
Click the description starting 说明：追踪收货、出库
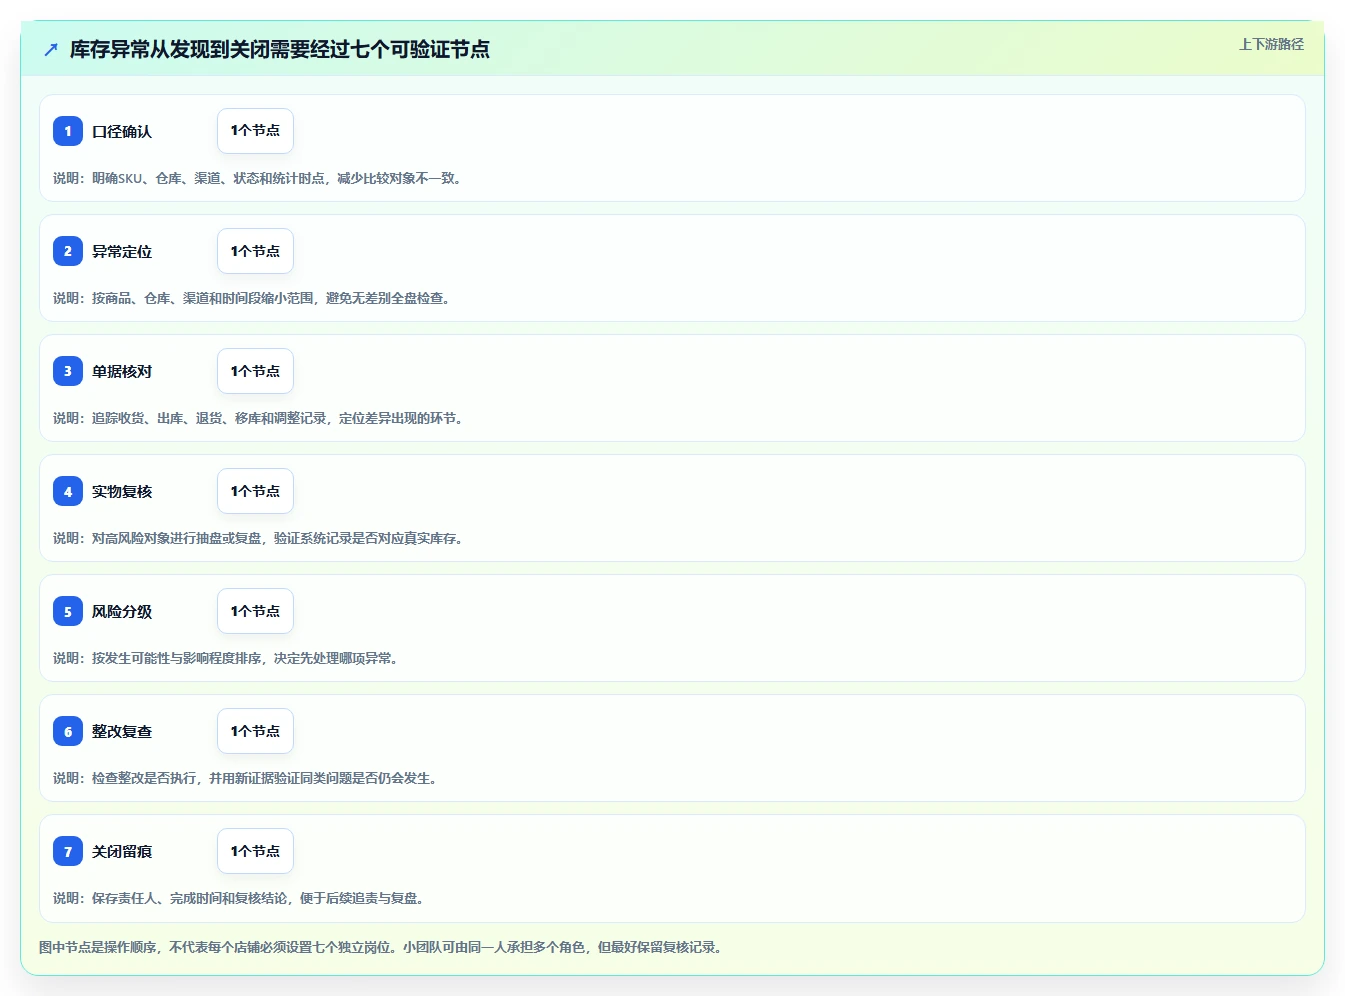coord(259,418)
